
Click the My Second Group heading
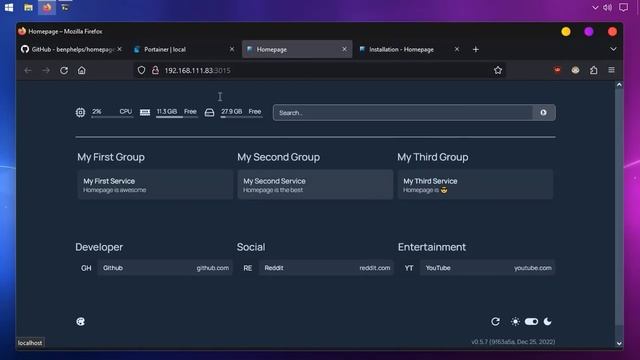point(279,157)
